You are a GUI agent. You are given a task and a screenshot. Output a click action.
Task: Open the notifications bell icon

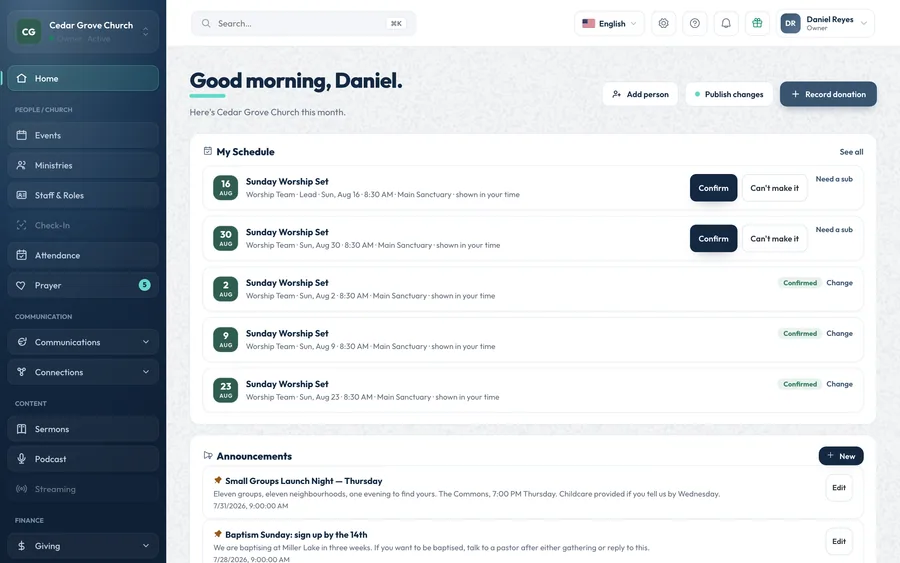coord(726,24)
